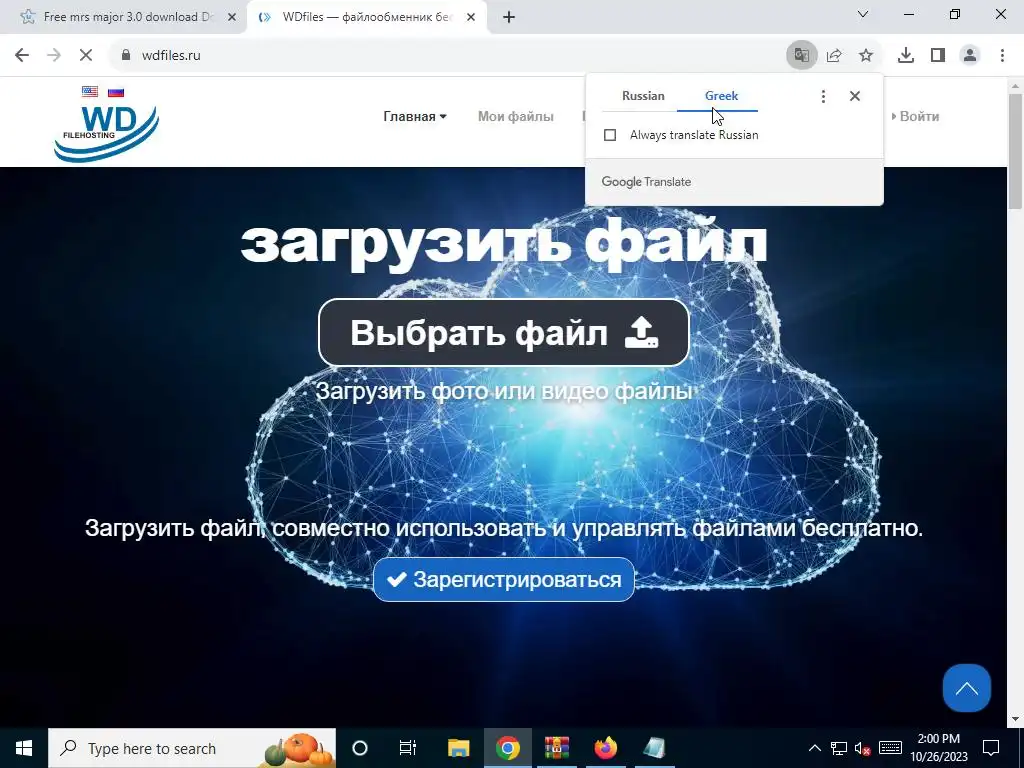Click the site lock icon in address bar
The height and width of the screenshot is (768, 1024).
126,56
